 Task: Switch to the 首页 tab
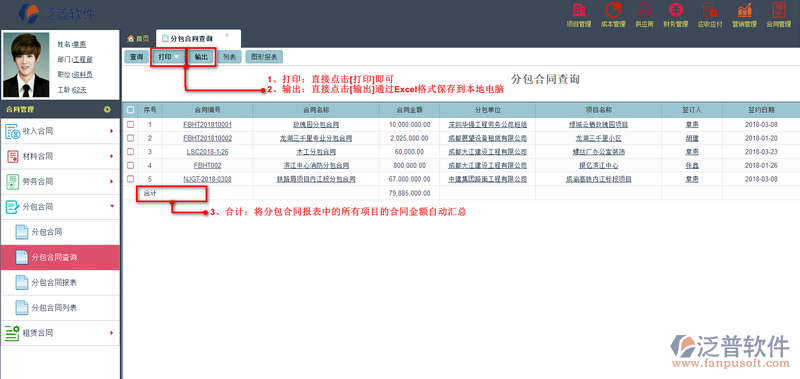(x=138, y=39)
